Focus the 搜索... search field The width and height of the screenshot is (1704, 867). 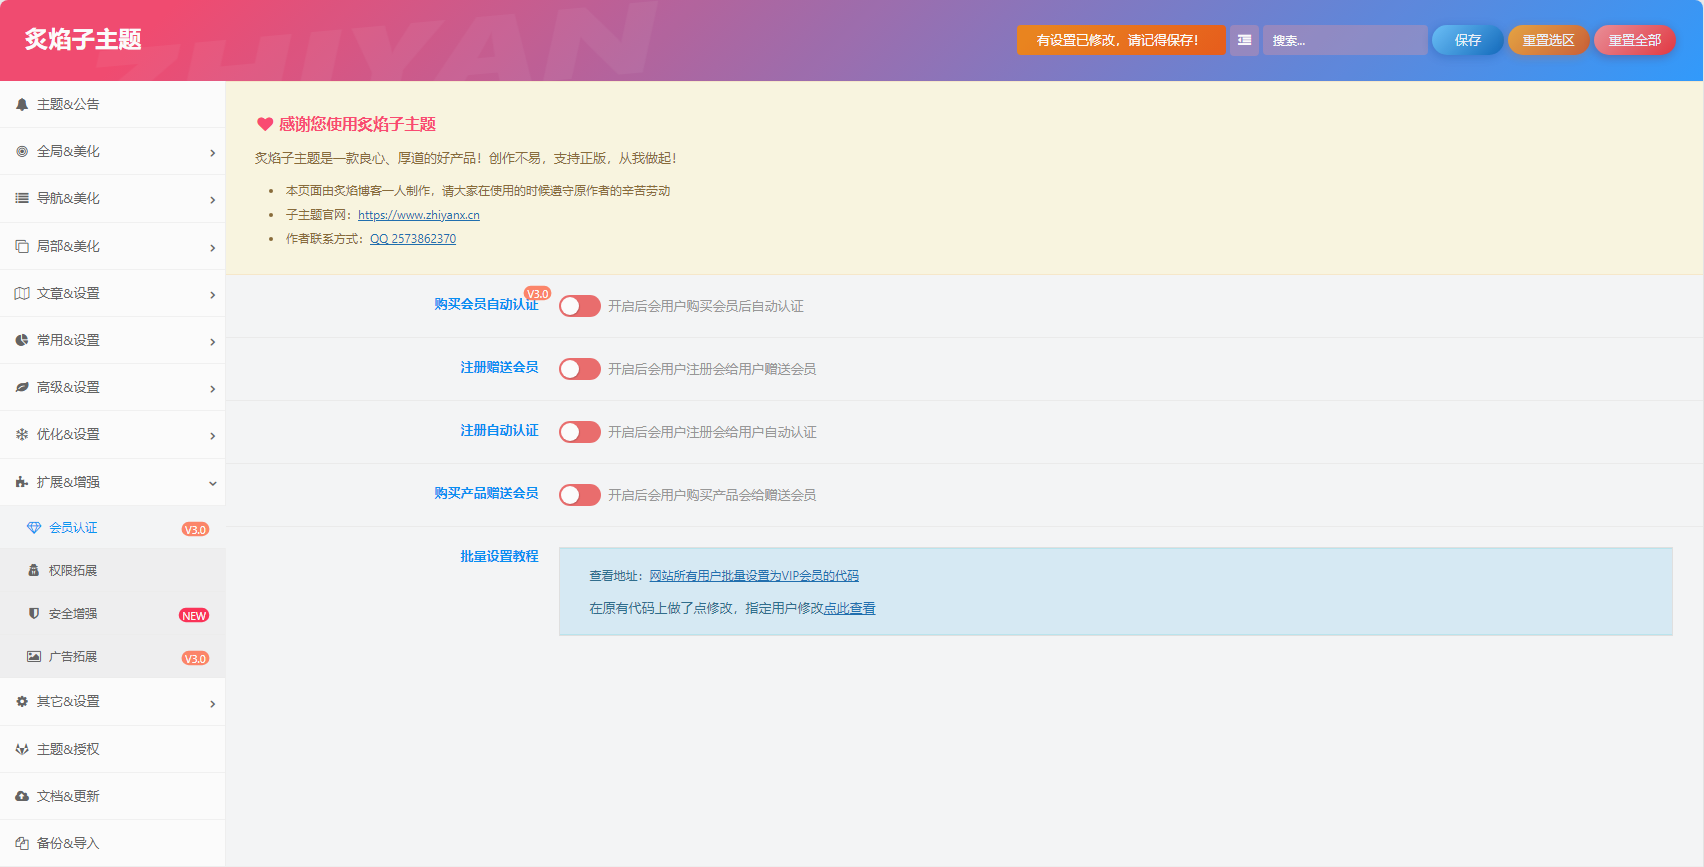(x=1345, y=40)
